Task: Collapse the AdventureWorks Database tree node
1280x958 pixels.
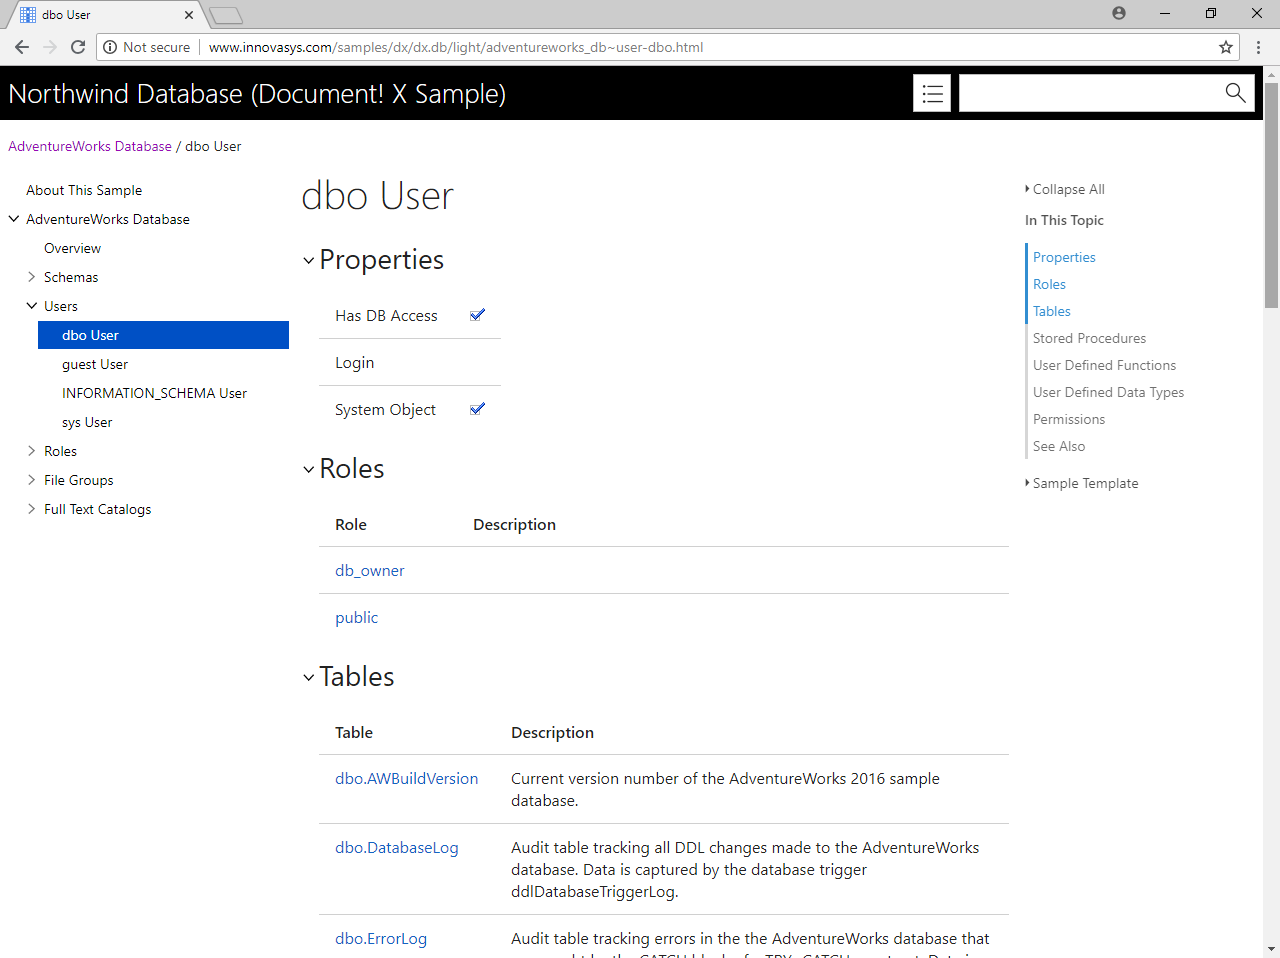Action: coord(14,219)
